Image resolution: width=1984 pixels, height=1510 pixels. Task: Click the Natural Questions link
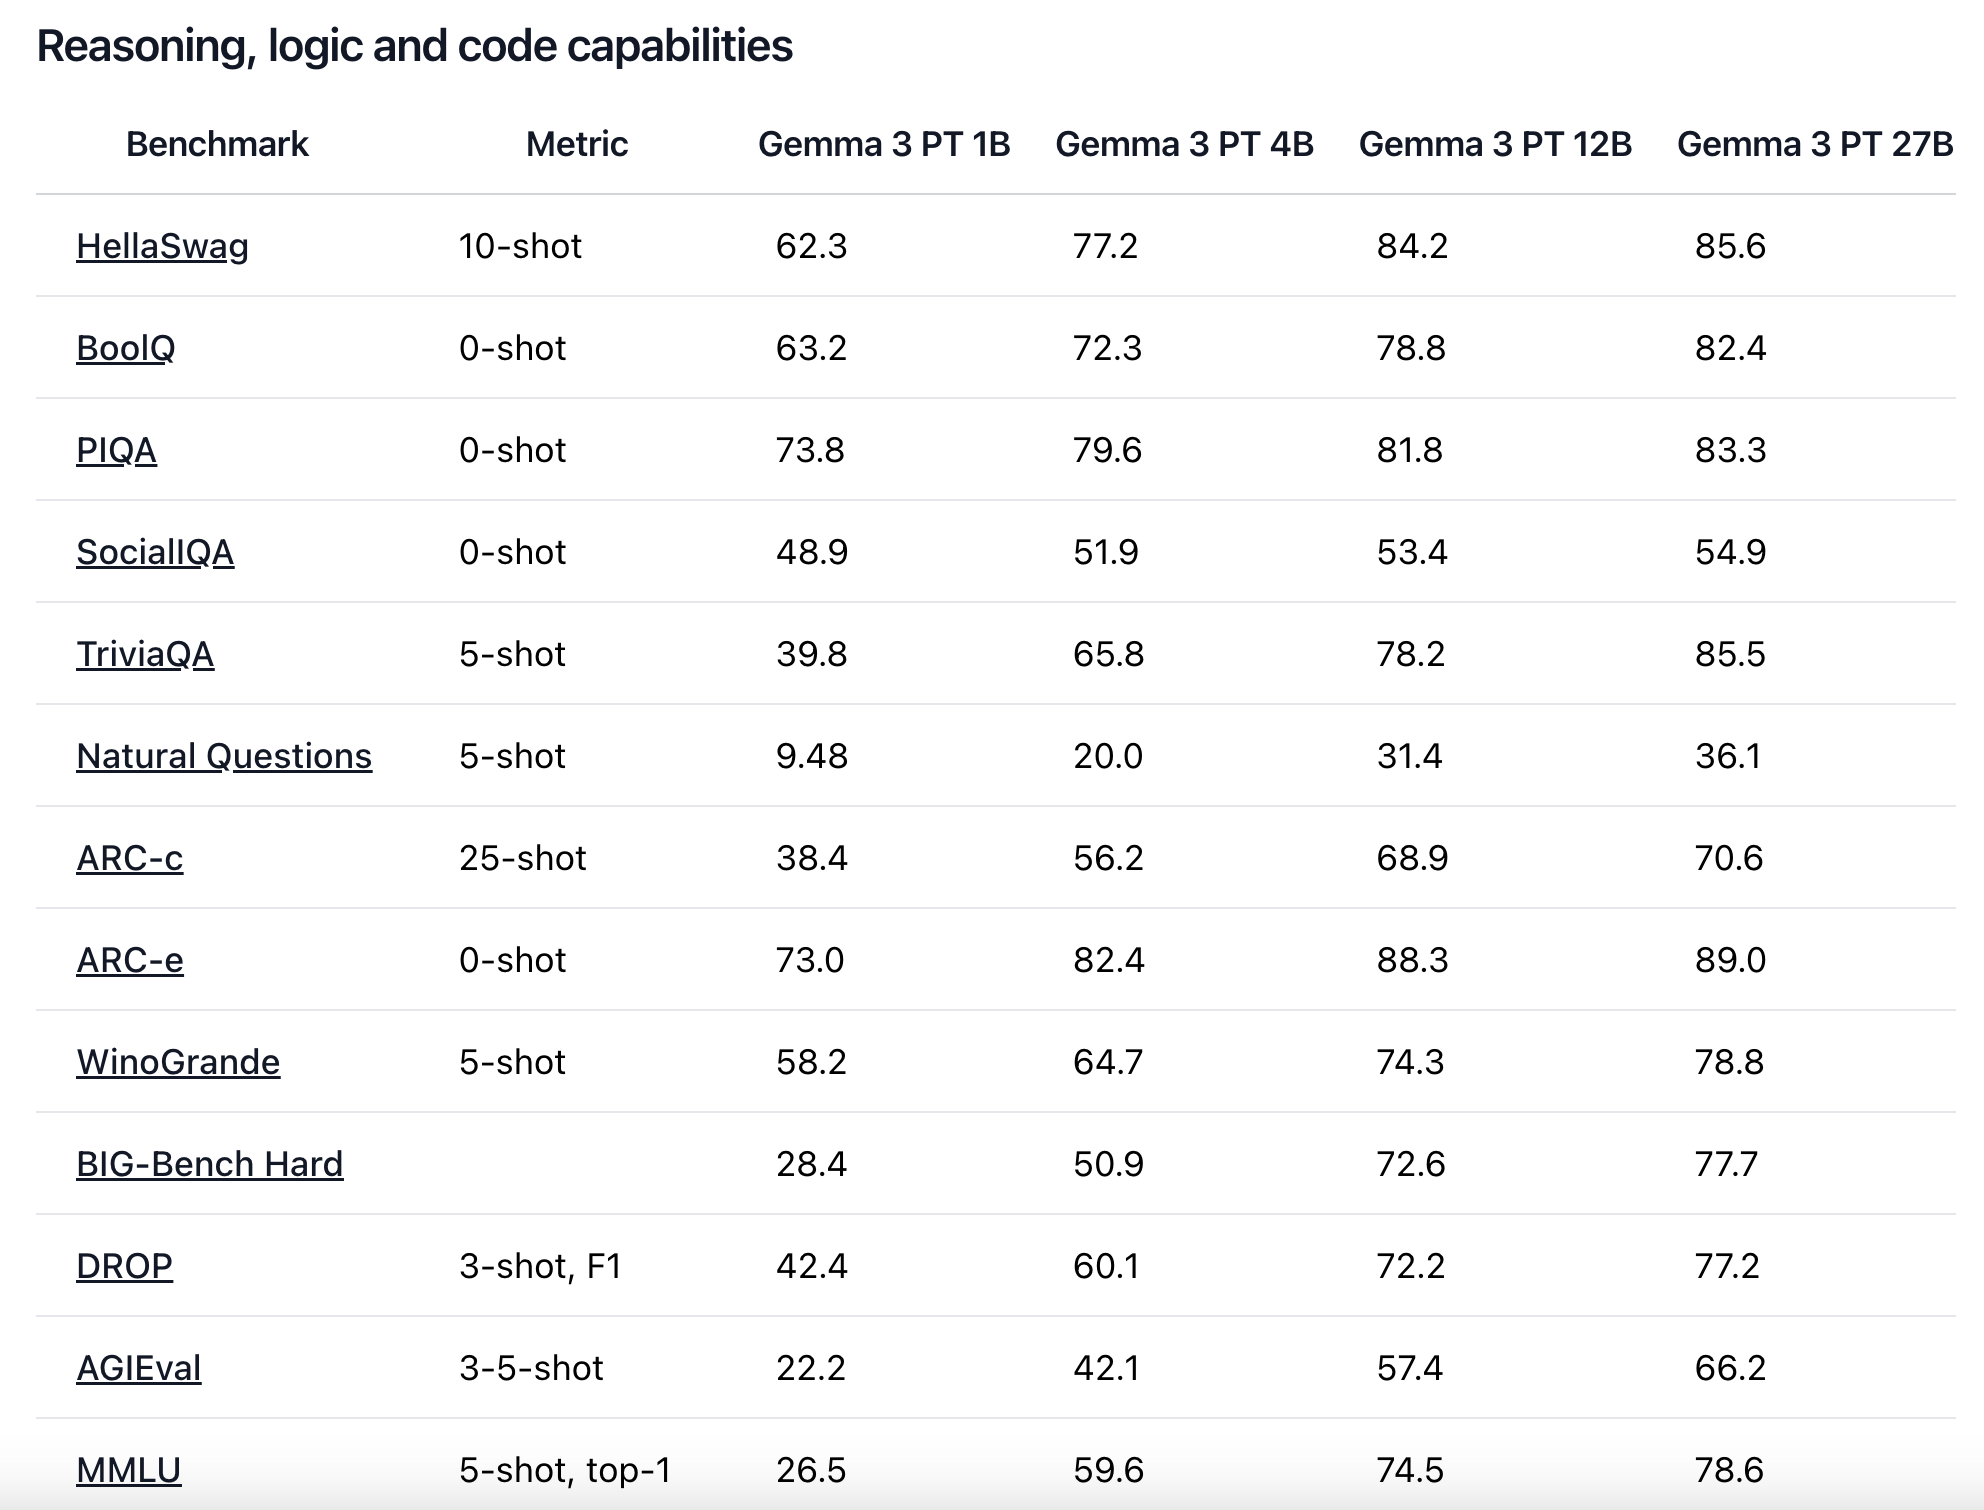tap(224, 756)
